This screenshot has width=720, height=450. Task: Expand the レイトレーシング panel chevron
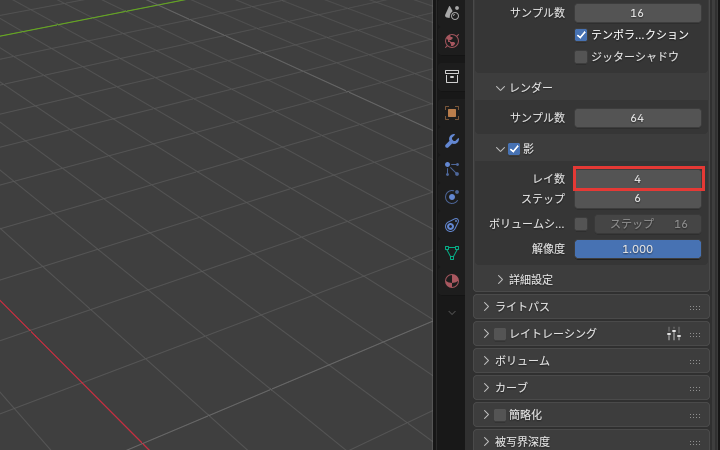[486, 334]
